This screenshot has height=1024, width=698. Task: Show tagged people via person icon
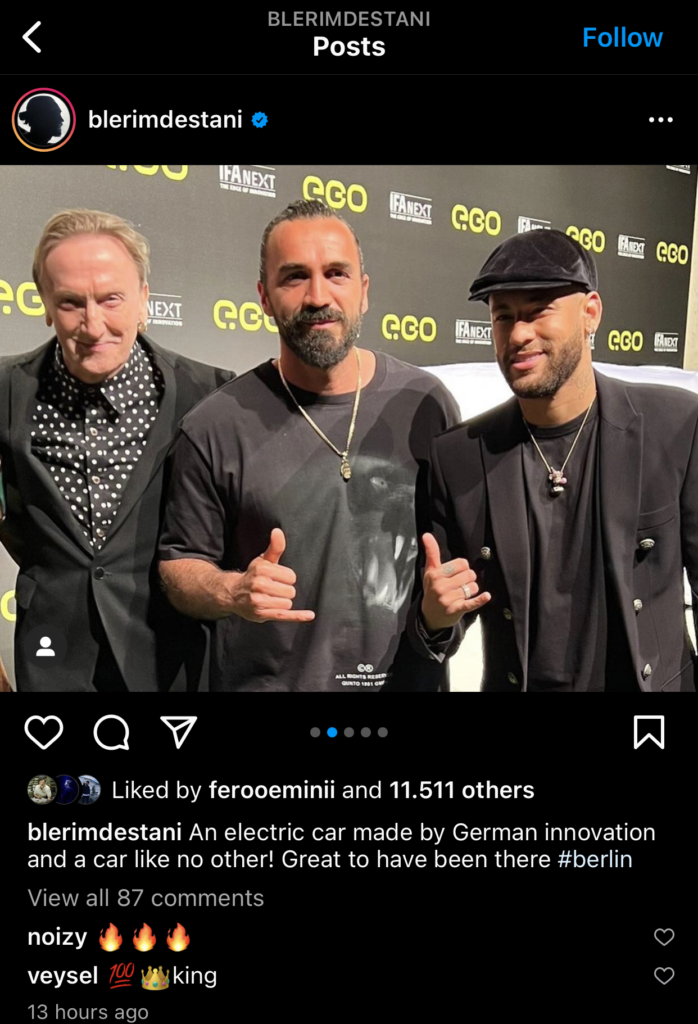pos(45,646)
